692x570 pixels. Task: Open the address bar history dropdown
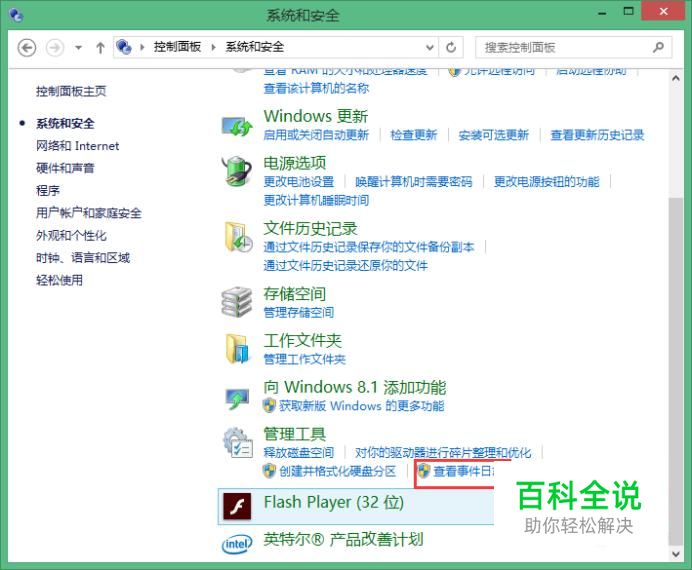[429, 47]
